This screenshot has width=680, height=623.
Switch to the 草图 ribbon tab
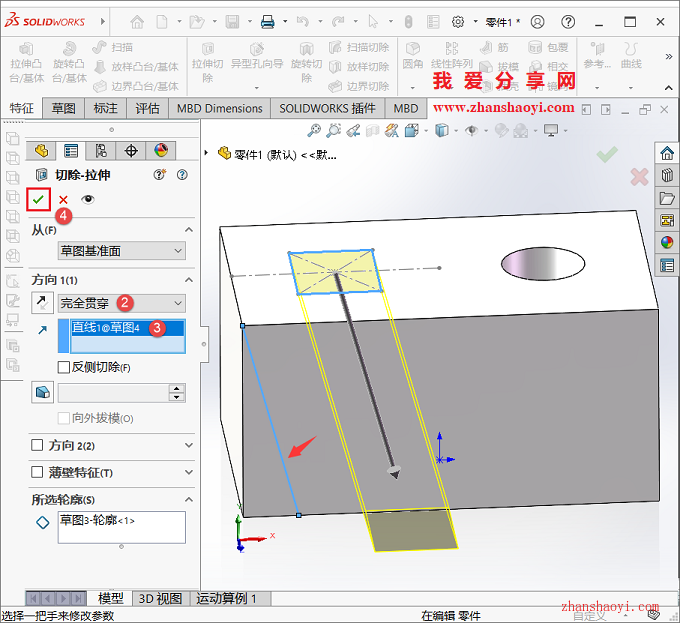(x=63, y=108)
